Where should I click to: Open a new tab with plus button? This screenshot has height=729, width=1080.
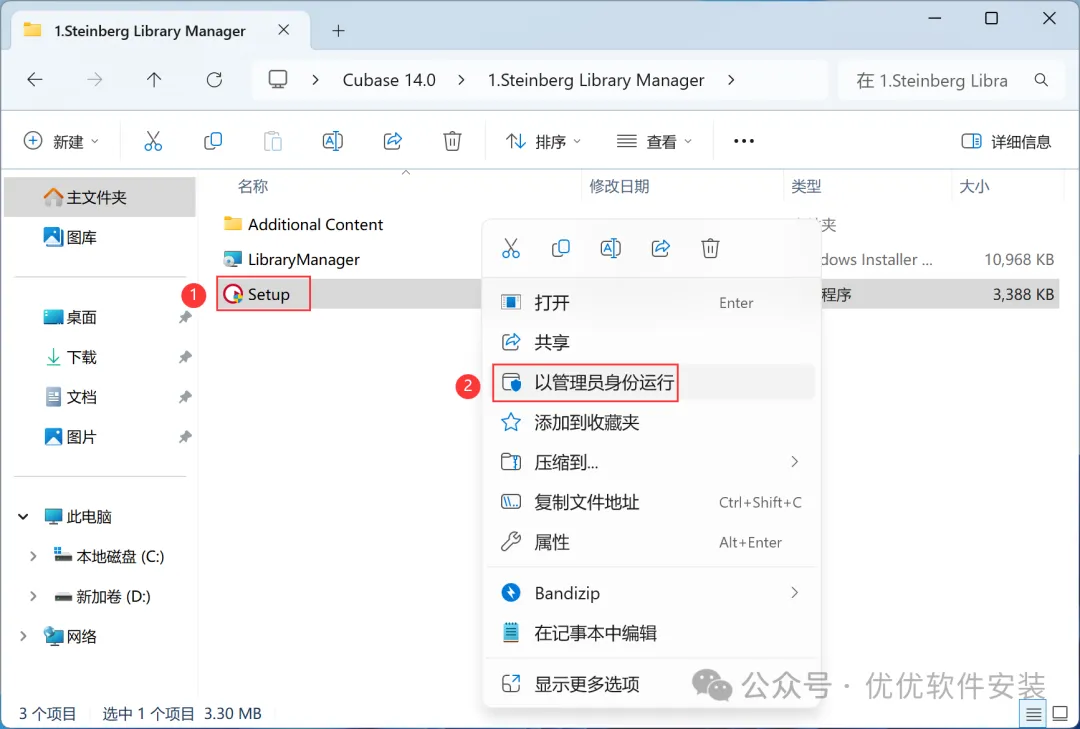point(338,30)
